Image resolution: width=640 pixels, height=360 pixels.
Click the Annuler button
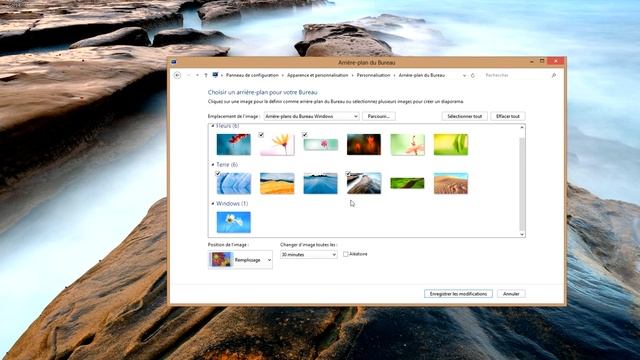tap(511, 293)
